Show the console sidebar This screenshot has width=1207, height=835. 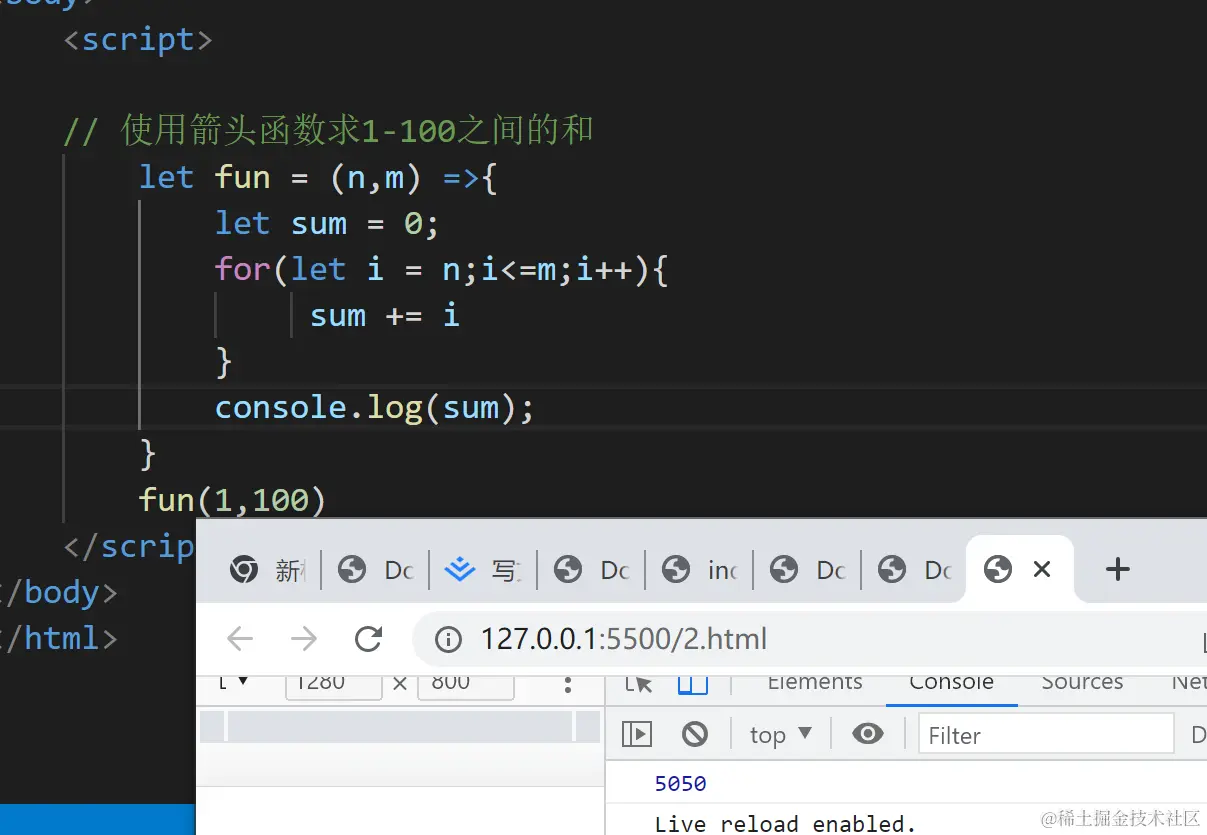(x=637, y=735)
